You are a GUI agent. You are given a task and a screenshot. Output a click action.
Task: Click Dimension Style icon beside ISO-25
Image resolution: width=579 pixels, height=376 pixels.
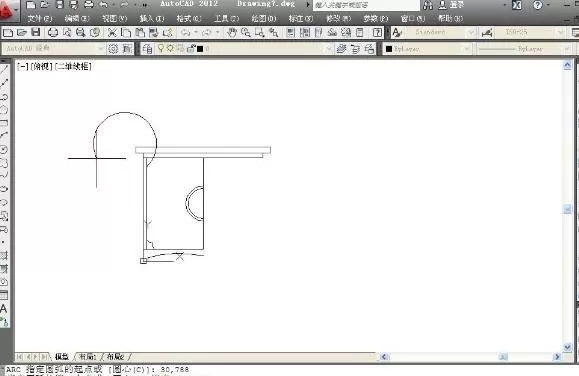click(487, 33)
